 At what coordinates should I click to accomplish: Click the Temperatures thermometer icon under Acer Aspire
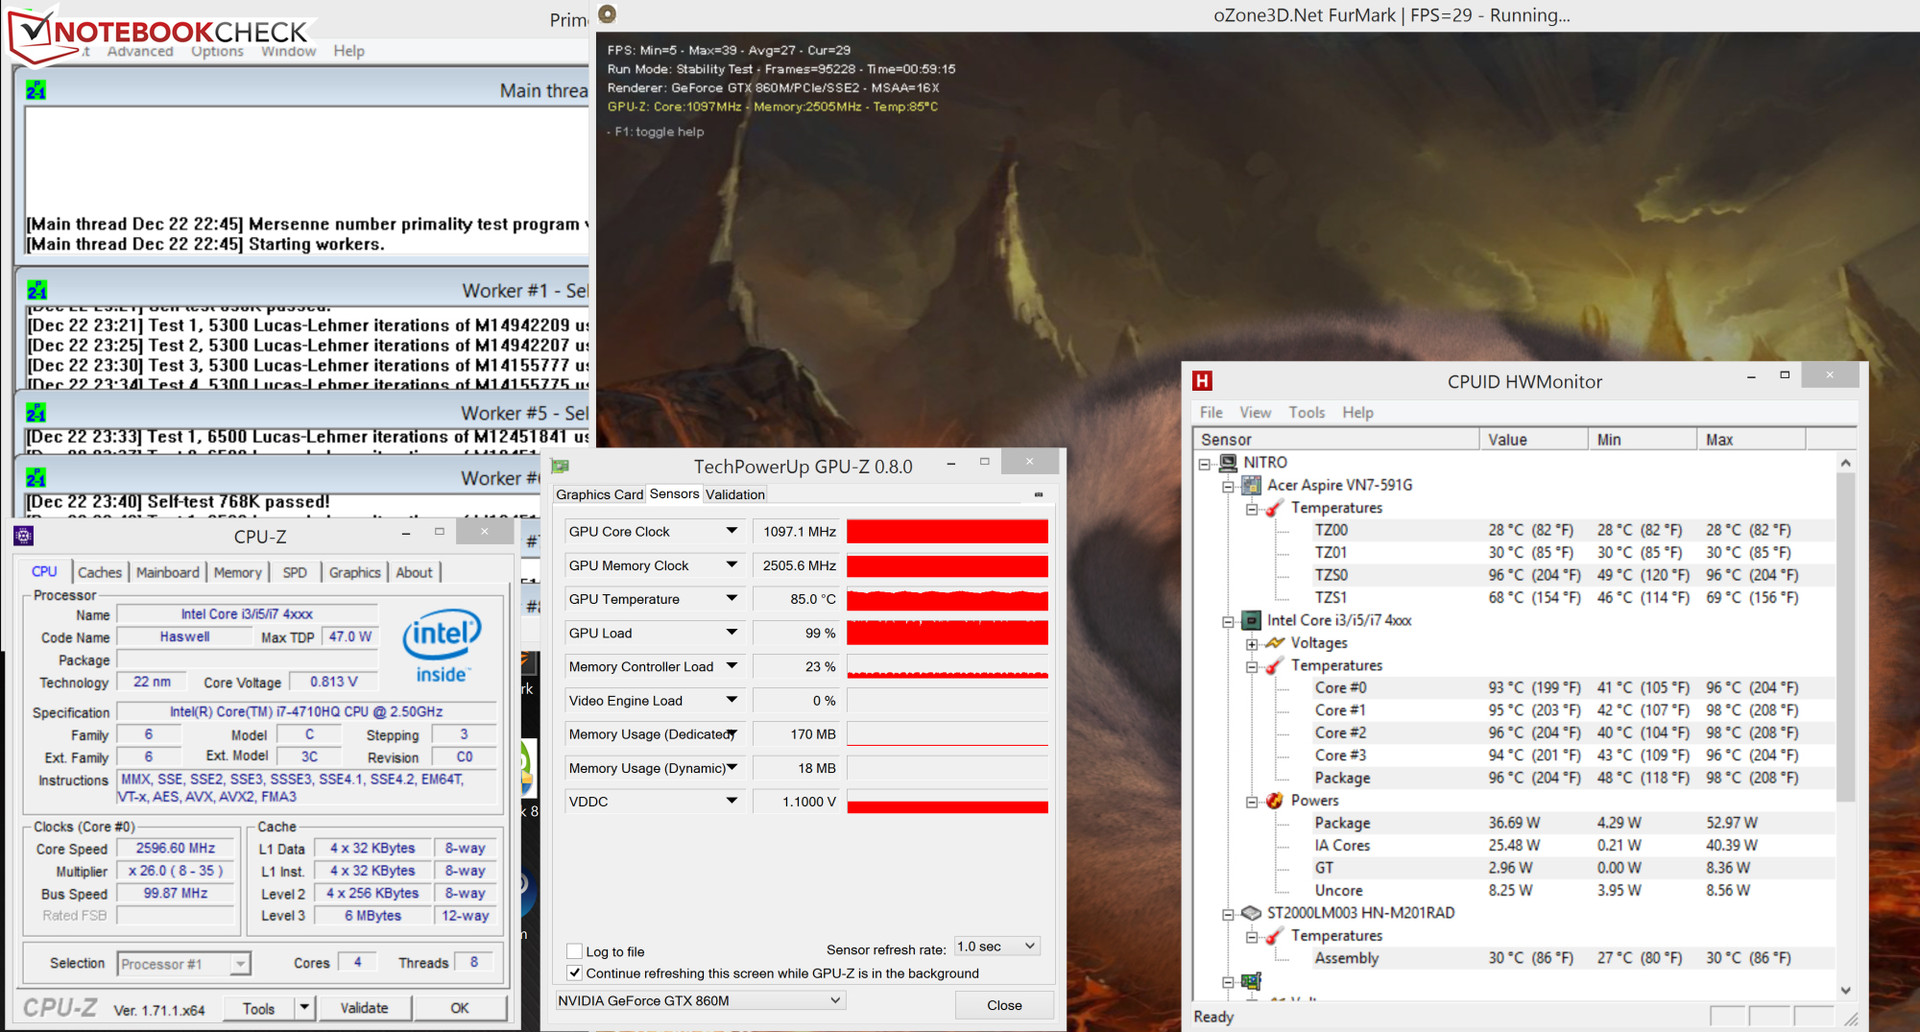click(1275, 508)
